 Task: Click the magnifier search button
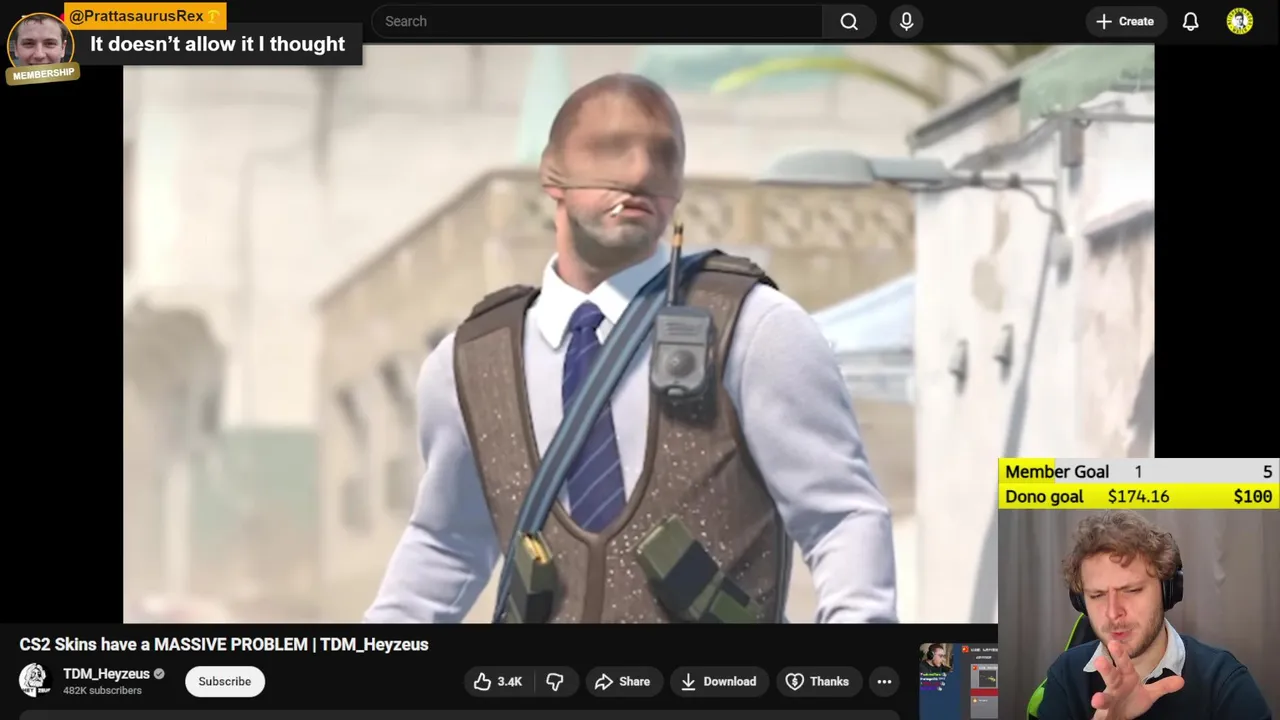point(849,21)
